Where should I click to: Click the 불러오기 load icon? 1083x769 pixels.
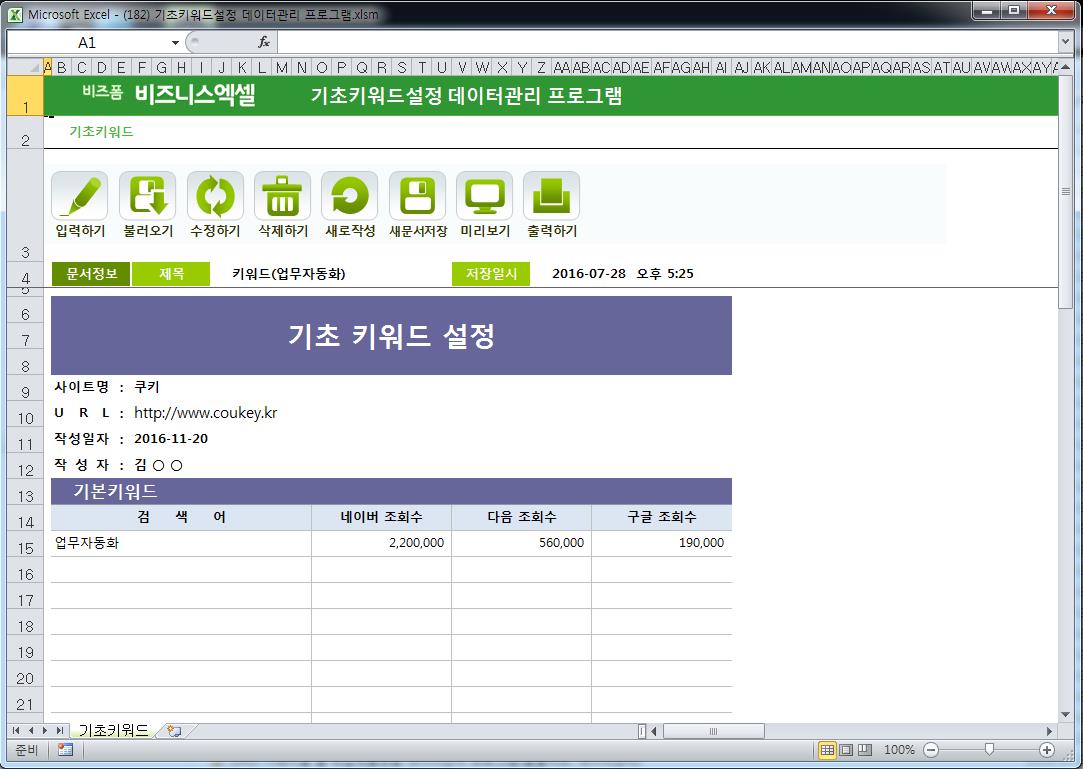(147, 196)
